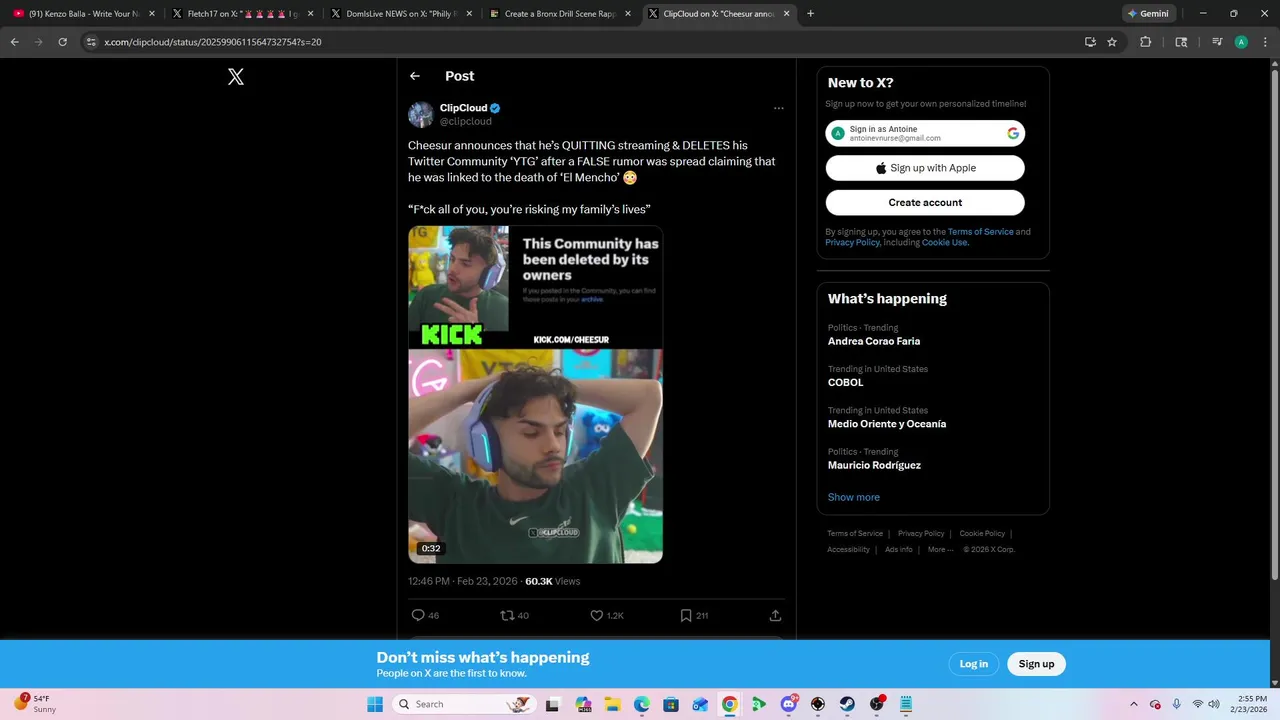Open File Explorer from taskbar
Image resolution: width=1280 pixels, height=720 pixels.
click(612, 704)
